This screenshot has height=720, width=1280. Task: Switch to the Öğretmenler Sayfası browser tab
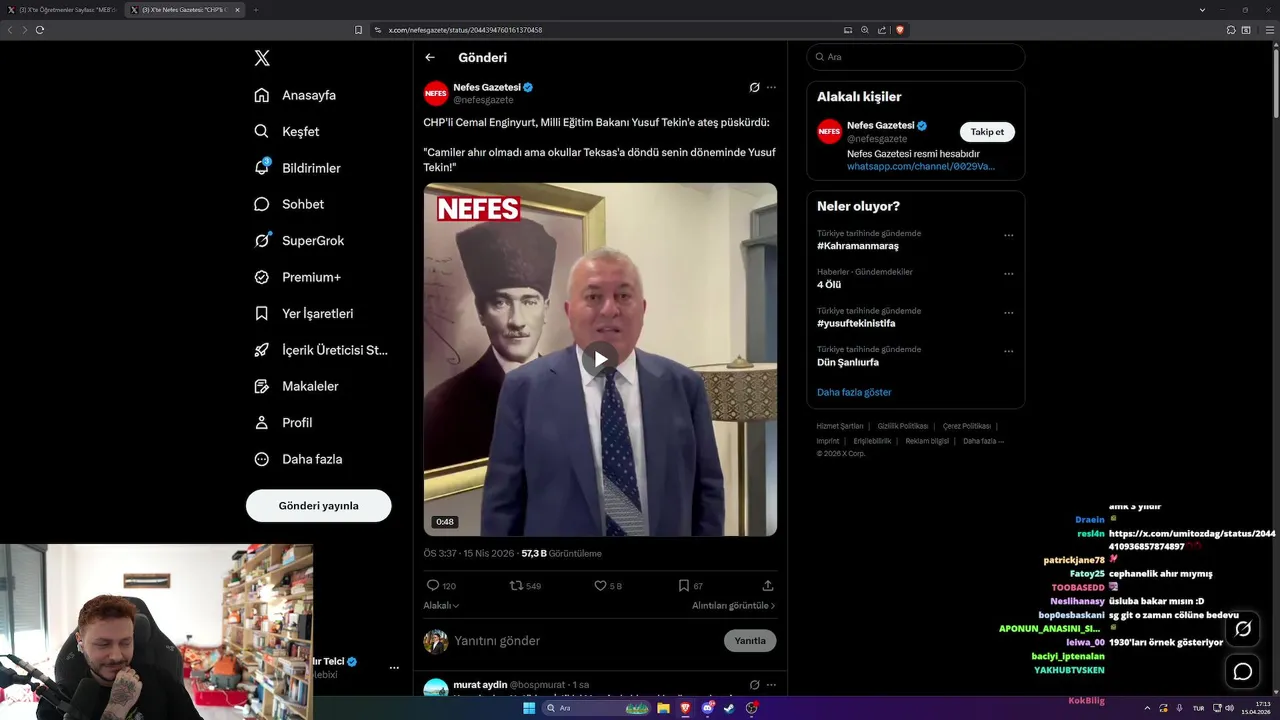63,10
